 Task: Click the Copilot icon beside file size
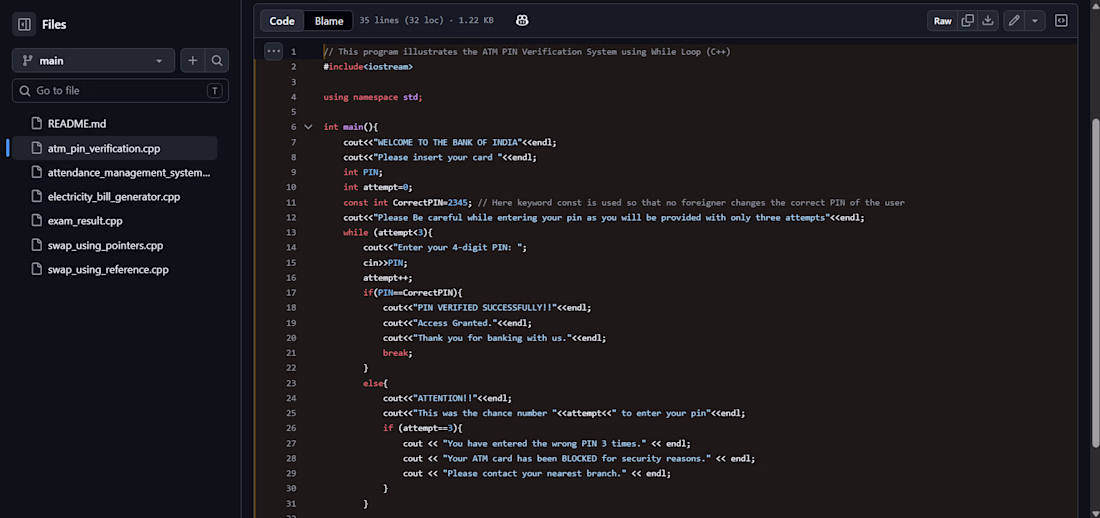pos(522,20)
